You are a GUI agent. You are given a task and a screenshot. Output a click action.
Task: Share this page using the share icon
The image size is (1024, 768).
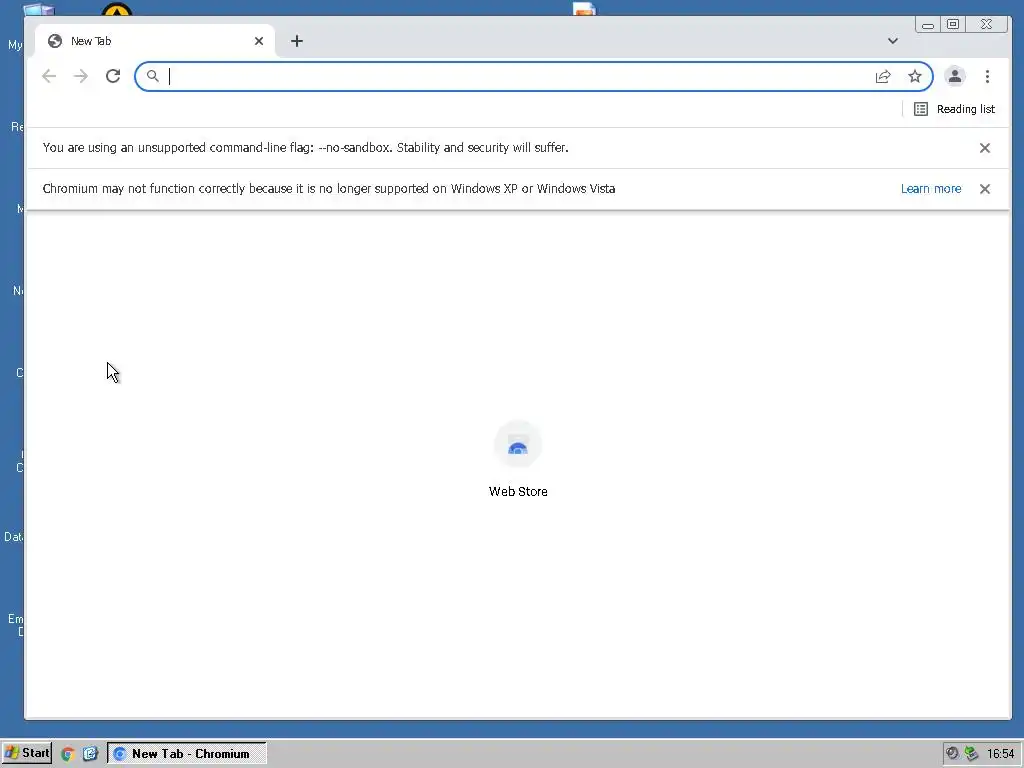883,76
